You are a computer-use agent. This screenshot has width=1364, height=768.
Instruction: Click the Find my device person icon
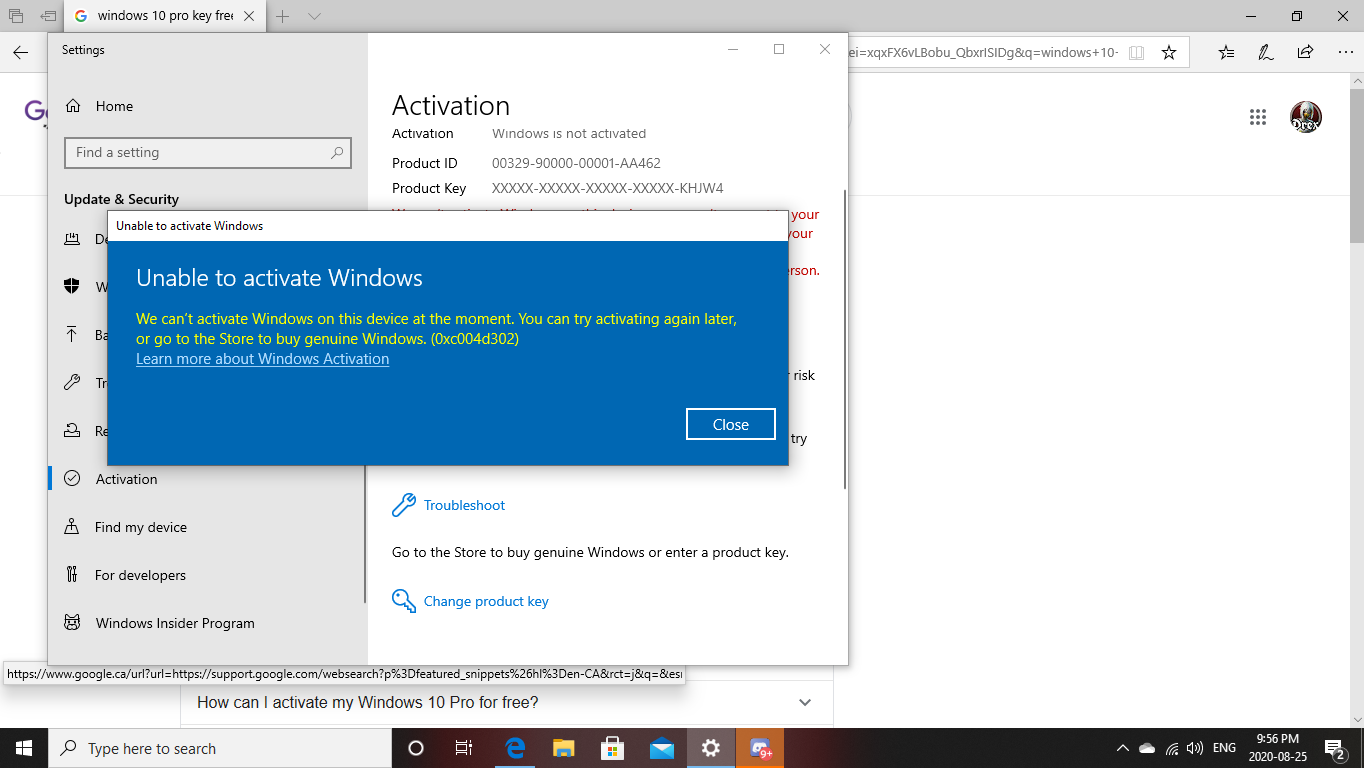pos(72,526)
